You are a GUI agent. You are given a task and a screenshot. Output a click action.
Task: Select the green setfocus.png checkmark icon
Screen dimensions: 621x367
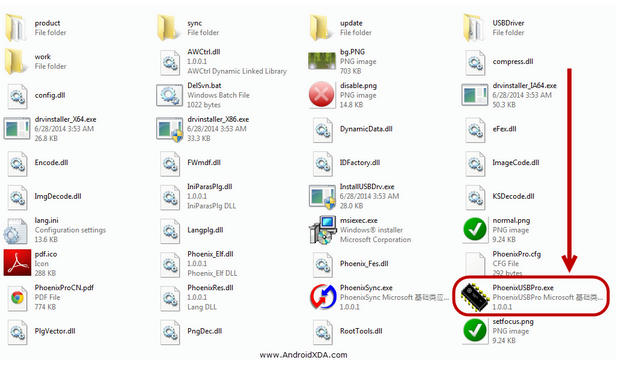(x=475, y=331)
